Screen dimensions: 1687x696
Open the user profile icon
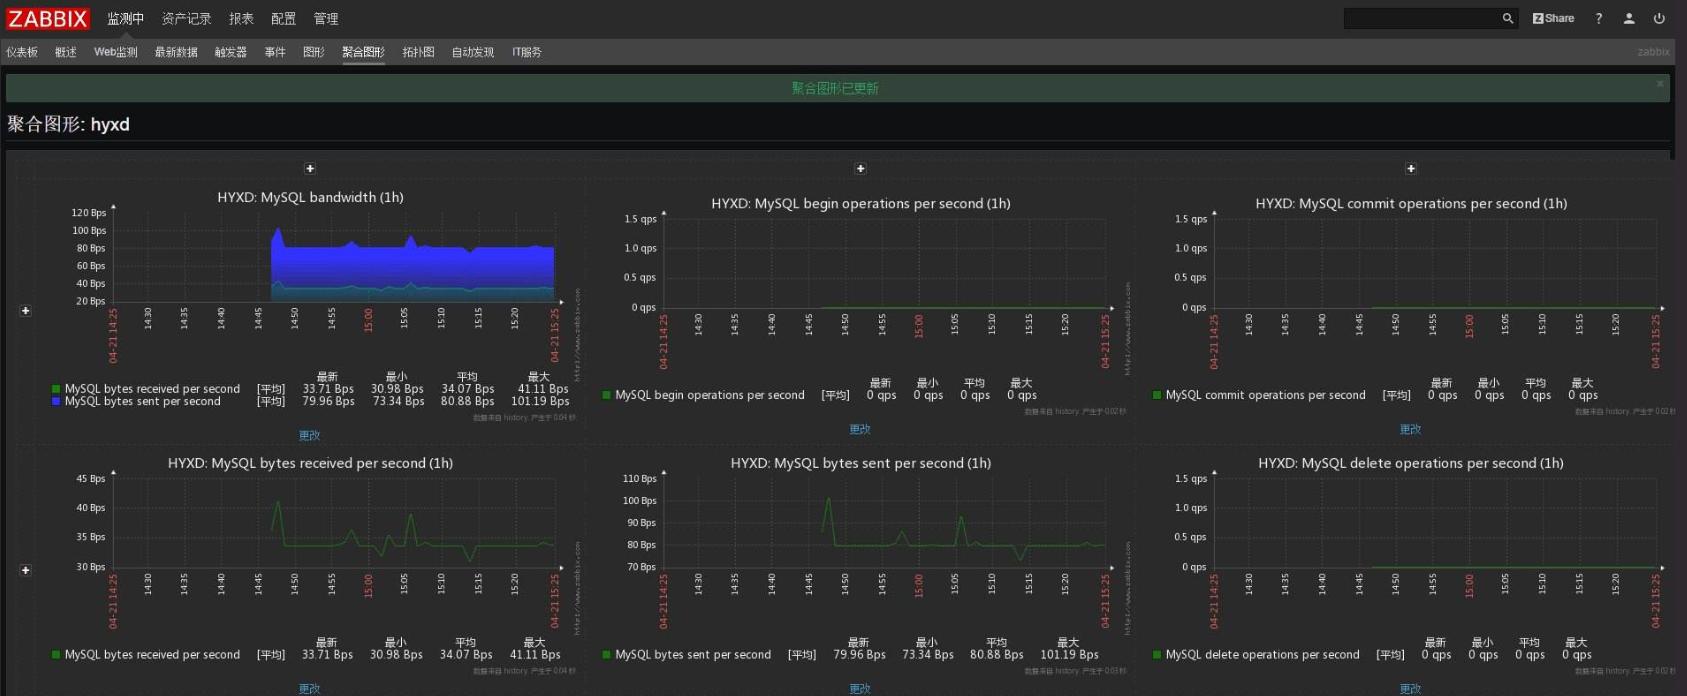1629,18
